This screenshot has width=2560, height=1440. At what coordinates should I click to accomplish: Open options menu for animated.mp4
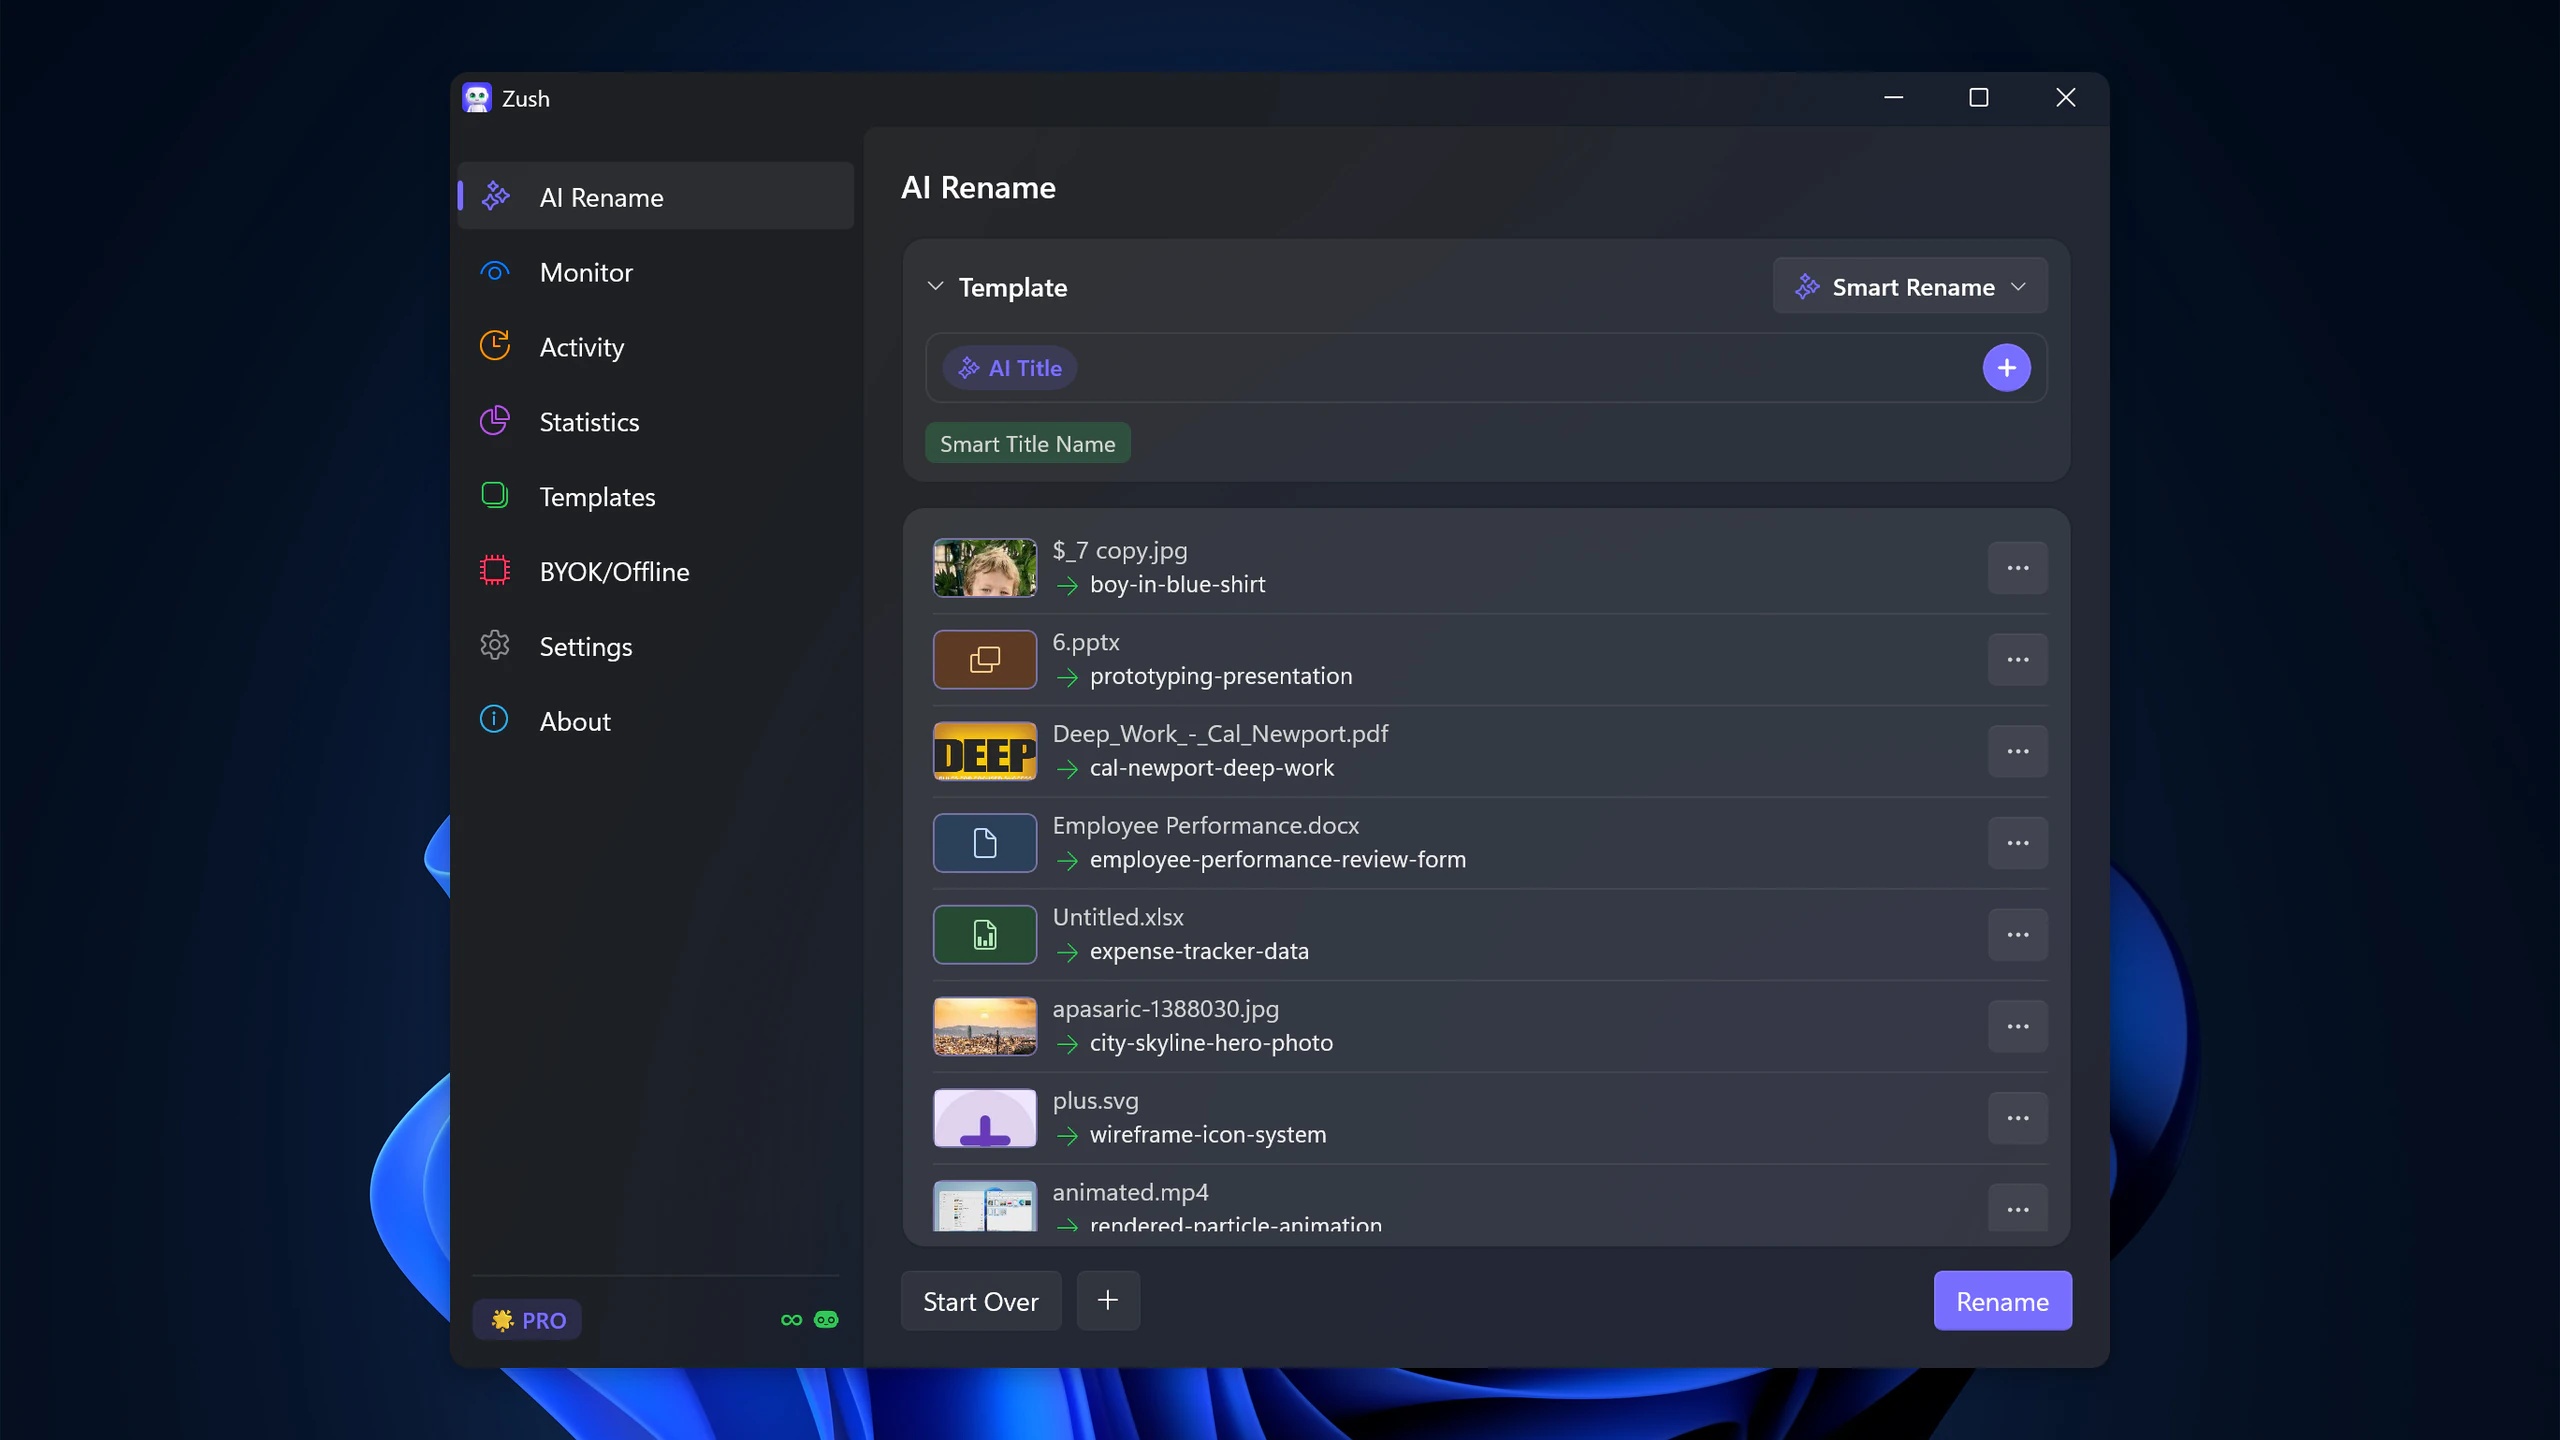(2017, 1210)
